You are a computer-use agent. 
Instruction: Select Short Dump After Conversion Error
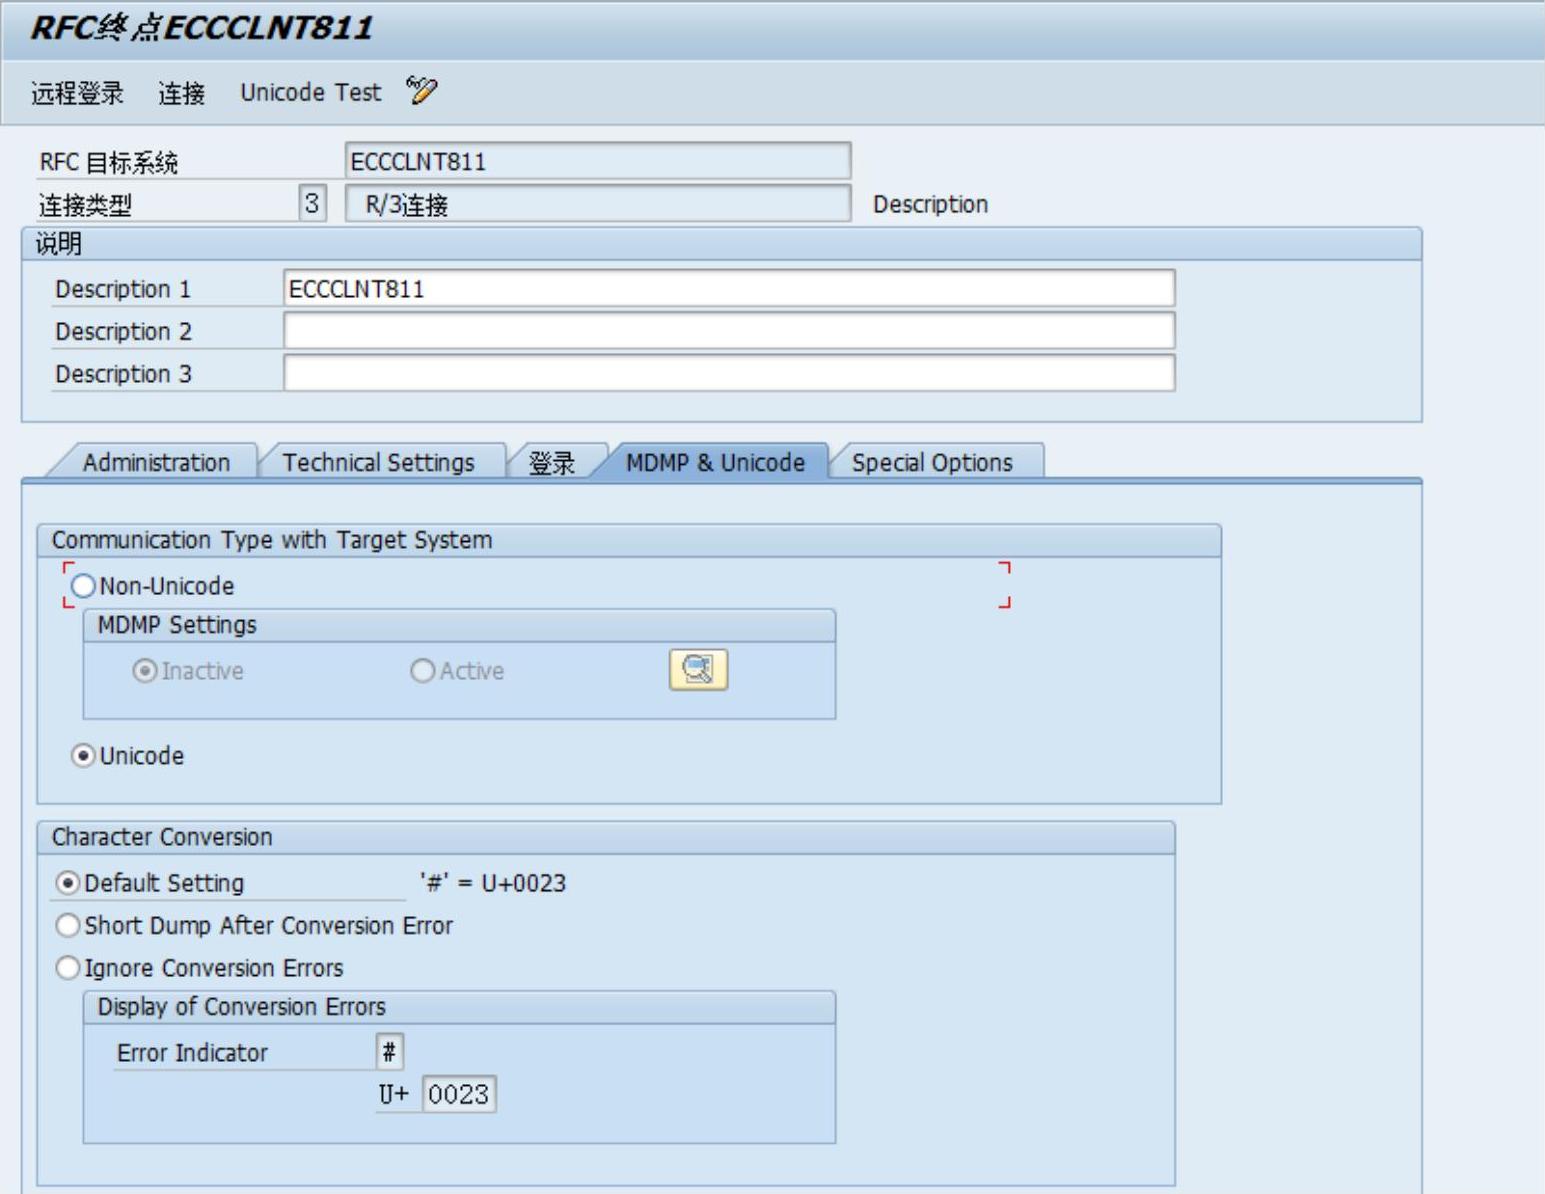[67, 926]
